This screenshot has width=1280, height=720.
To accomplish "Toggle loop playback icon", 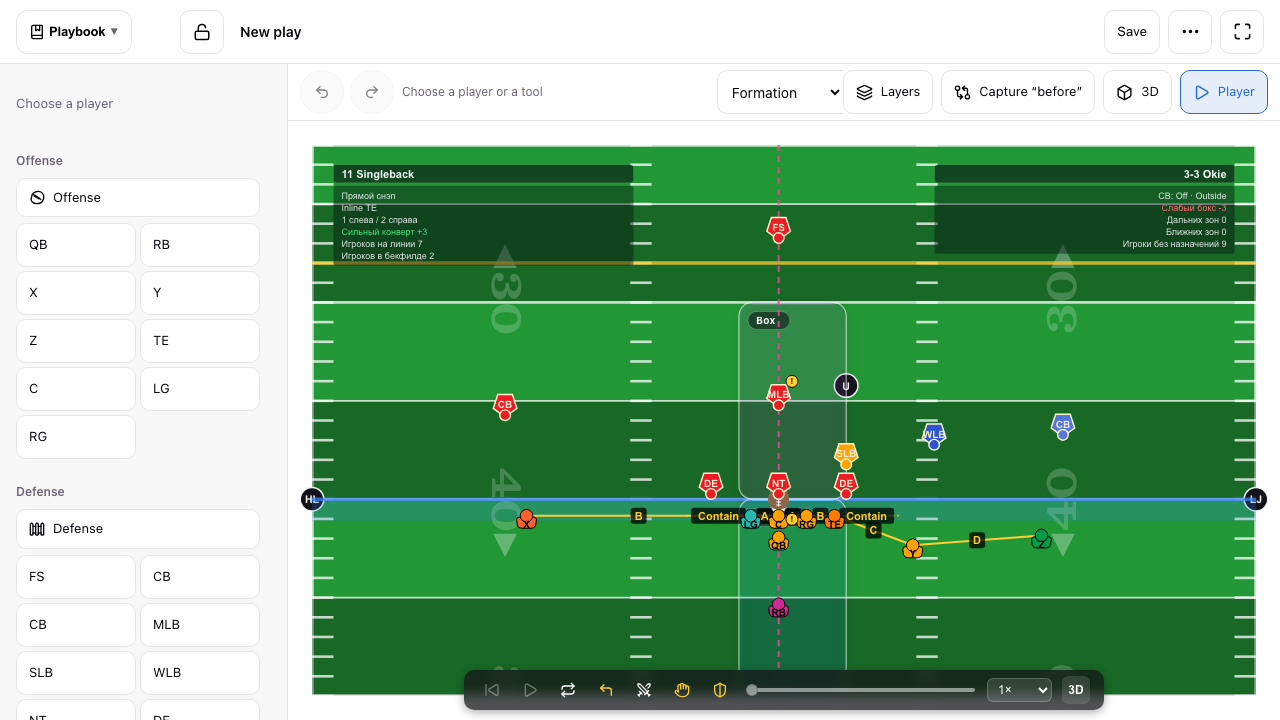I will point(568,690).
